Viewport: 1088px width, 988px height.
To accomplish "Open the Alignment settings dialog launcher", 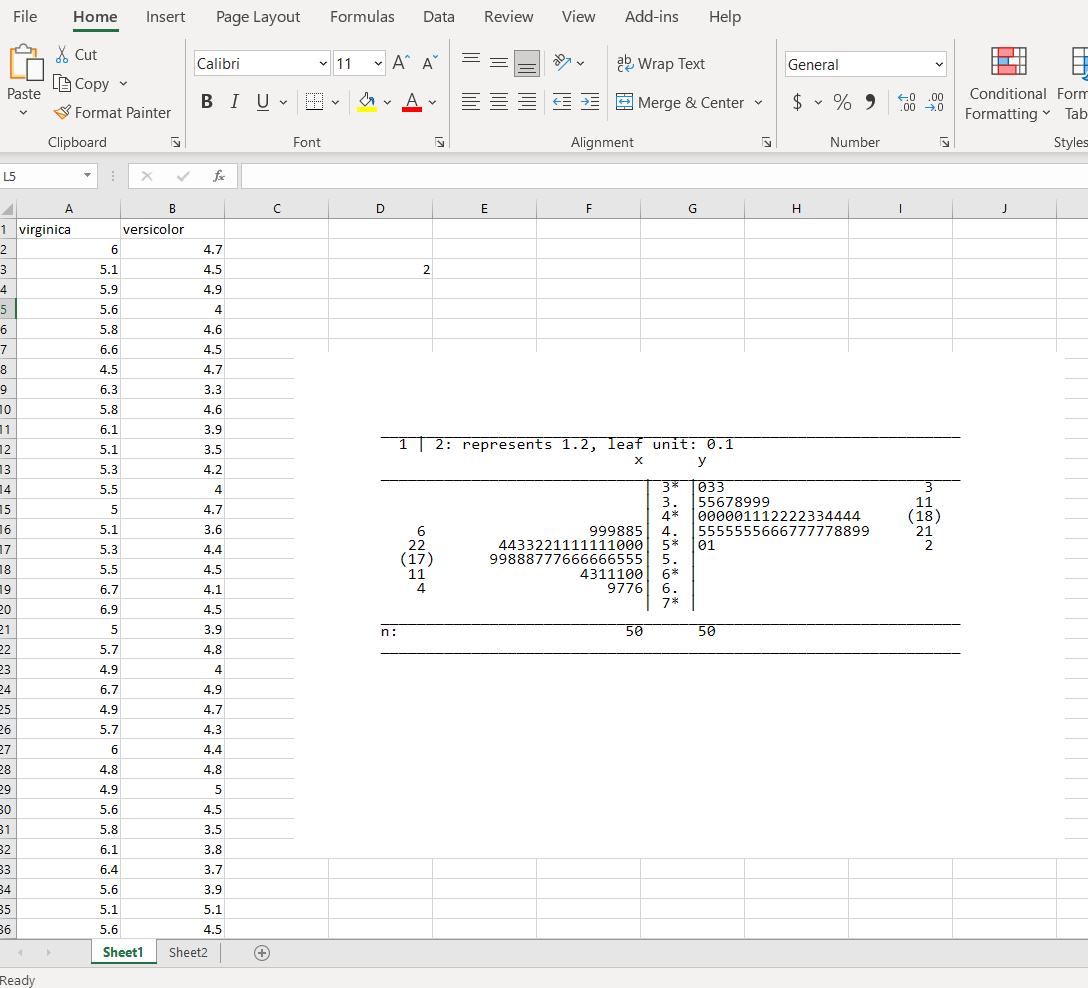I will [x=766, y=142].
